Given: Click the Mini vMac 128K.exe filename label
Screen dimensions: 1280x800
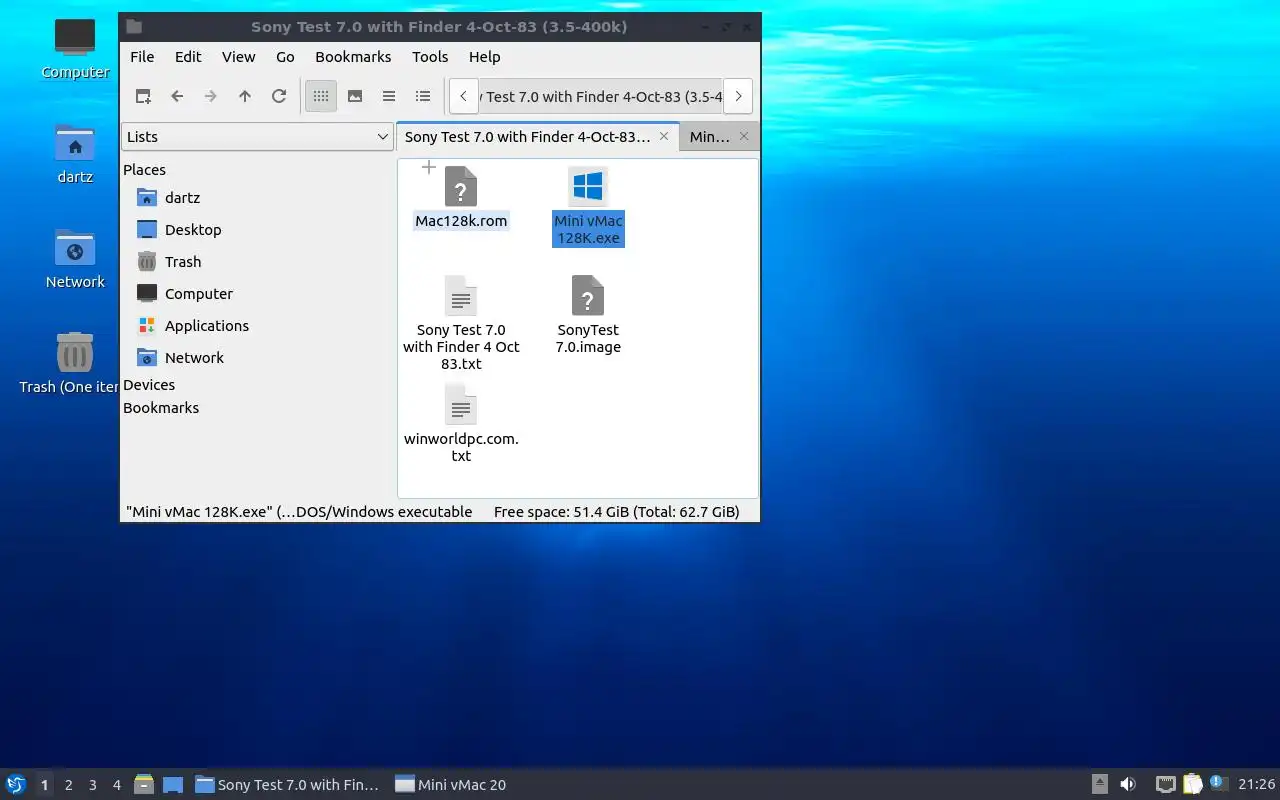Looking at the screenshot, I should pos(588,230).
